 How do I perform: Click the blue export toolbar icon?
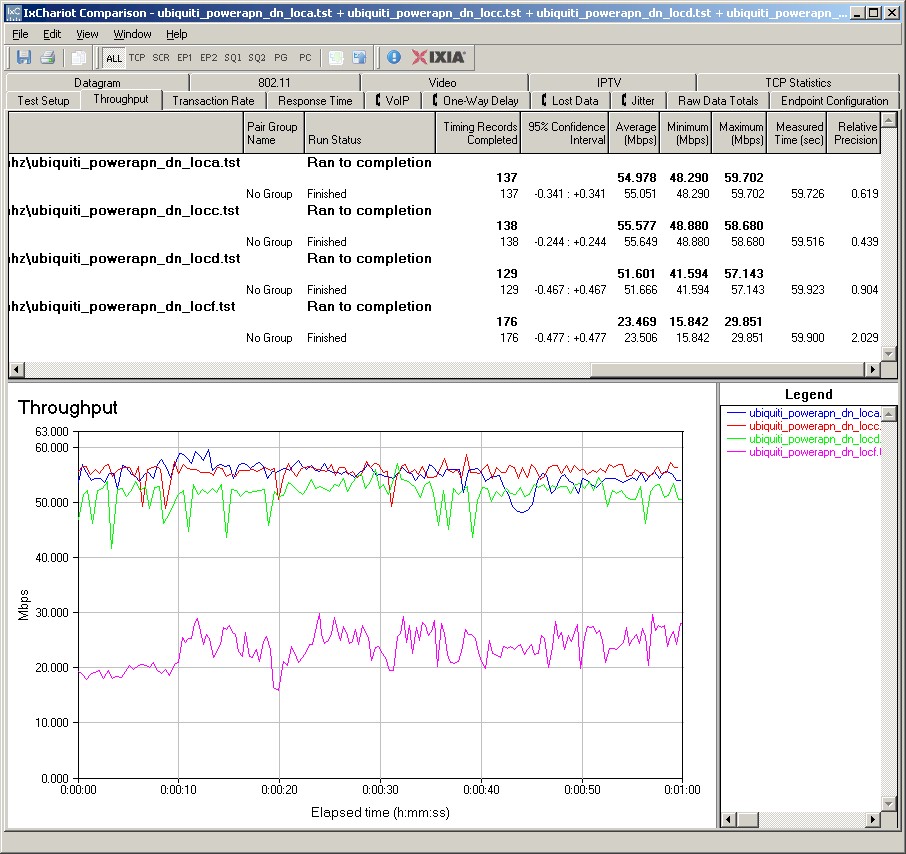359,57
